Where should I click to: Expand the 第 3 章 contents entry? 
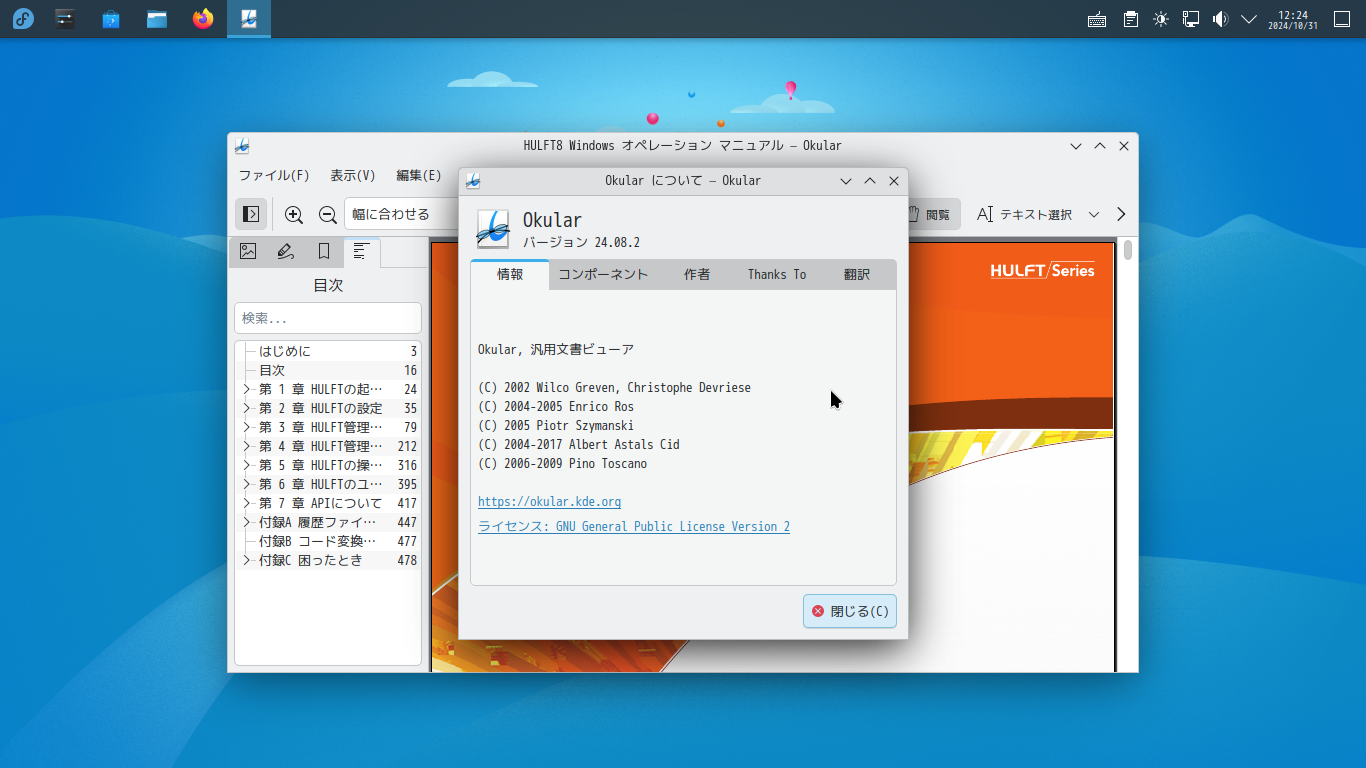[247, 427]
